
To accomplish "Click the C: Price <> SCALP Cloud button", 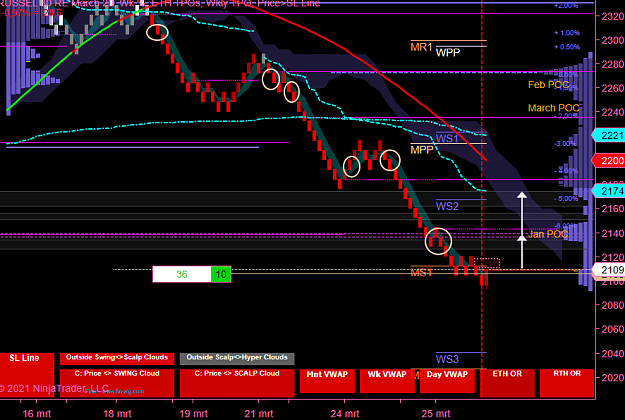I will tap(237, 383).
